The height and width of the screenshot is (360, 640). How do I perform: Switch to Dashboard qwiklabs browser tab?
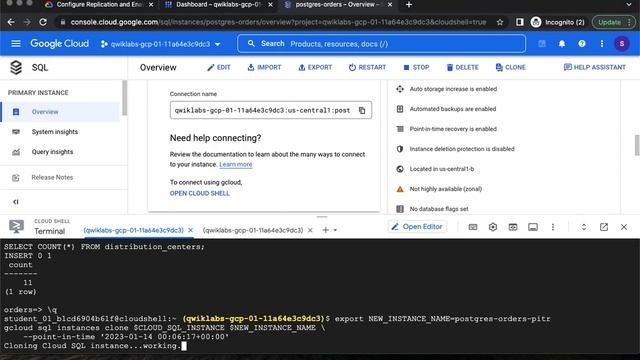tap(218, 4)
